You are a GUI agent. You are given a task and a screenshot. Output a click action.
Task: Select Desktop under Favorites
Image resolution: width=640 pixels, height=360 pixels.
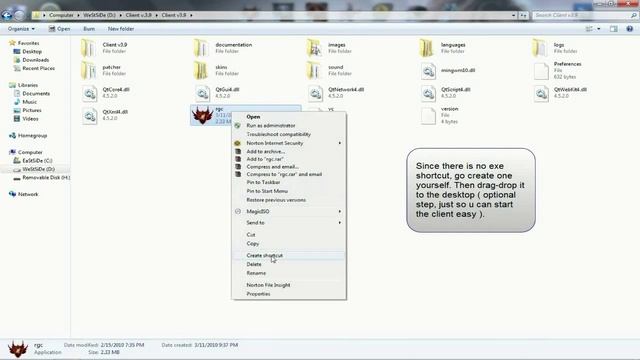(x=27, y=51)
